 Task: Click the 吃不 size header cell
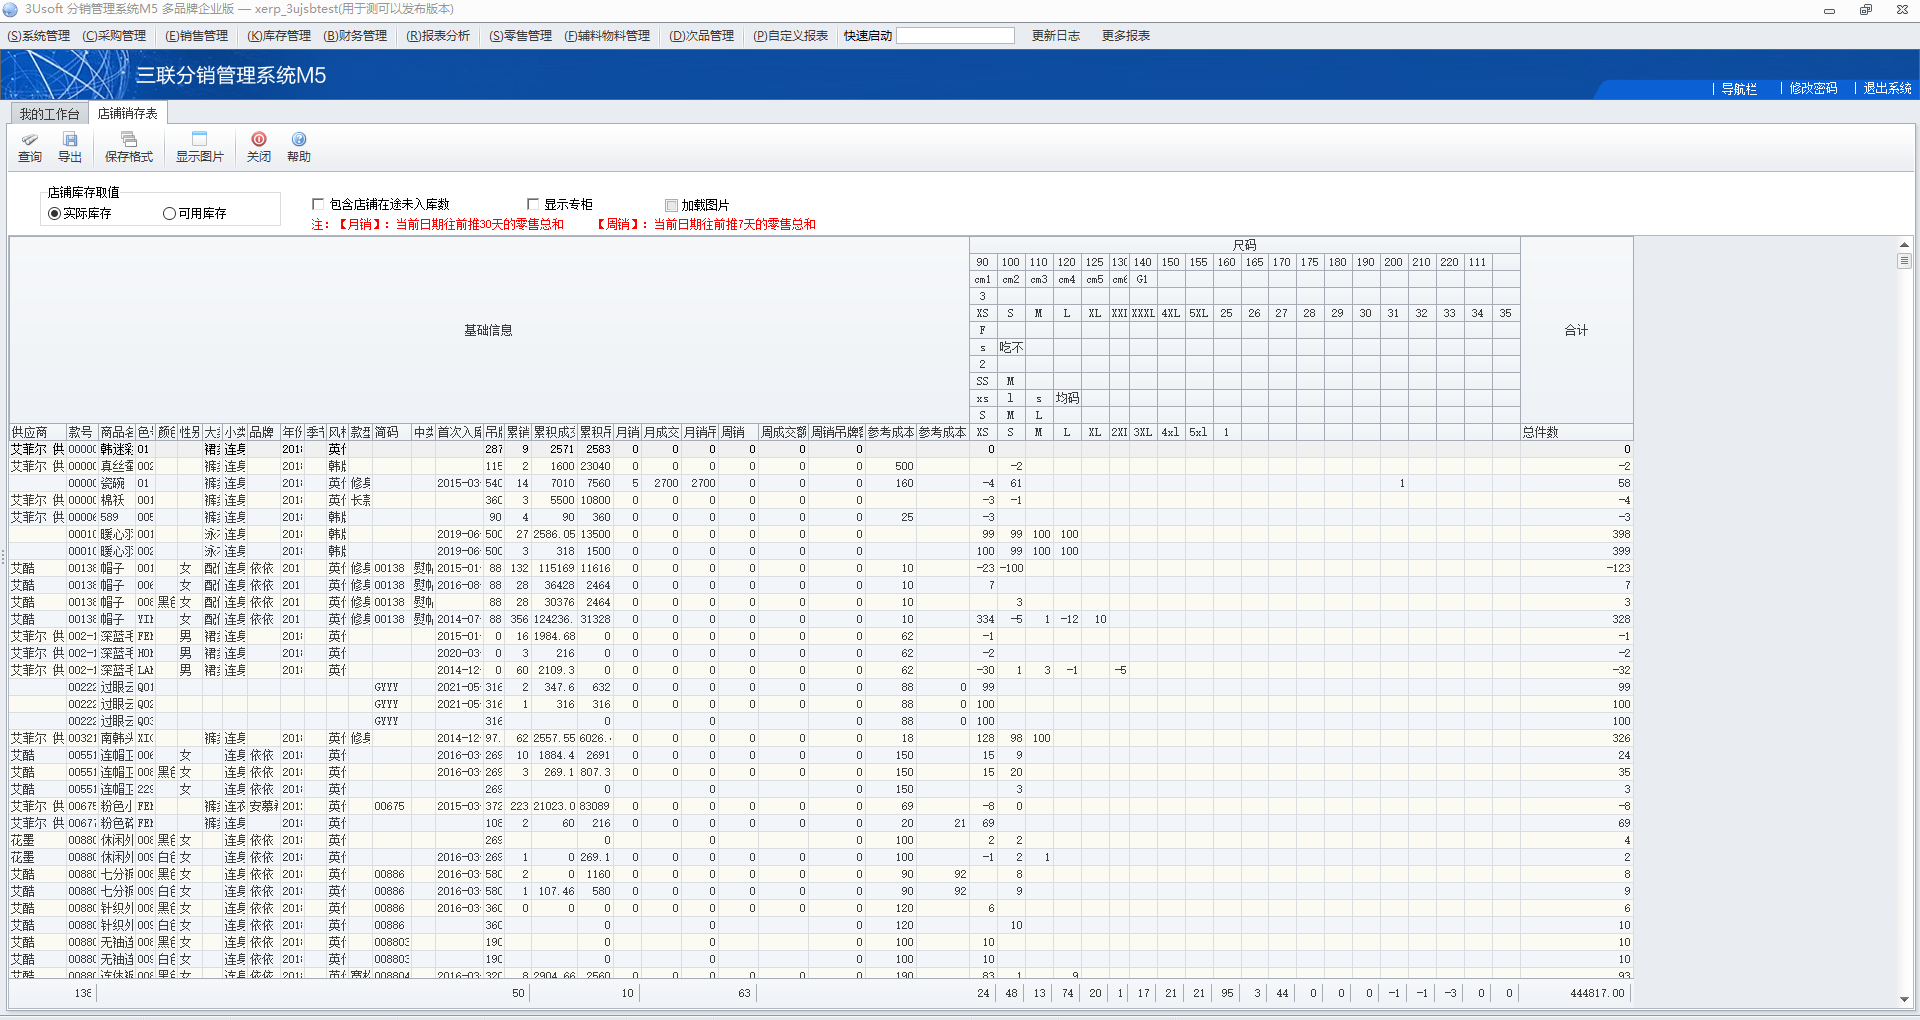point(1011,348)
